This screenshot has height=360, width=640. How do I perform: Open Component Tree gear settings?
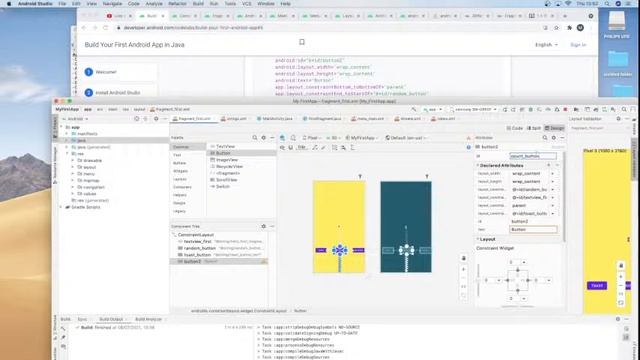(264, 226)
